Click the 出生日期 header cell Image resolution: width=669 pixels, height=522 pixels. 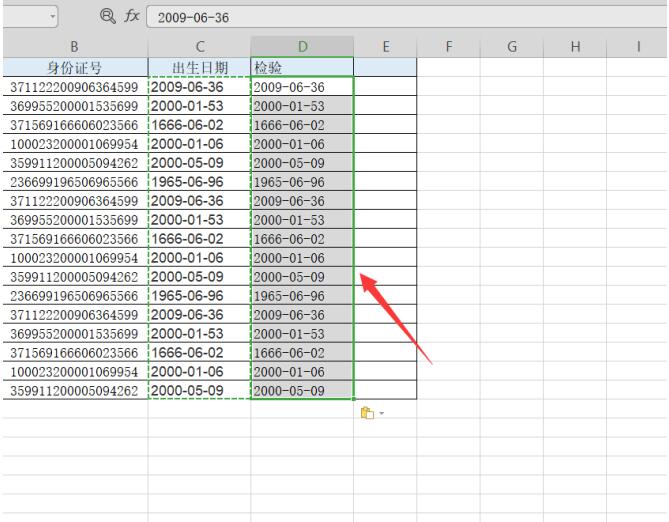pos(200,67)
